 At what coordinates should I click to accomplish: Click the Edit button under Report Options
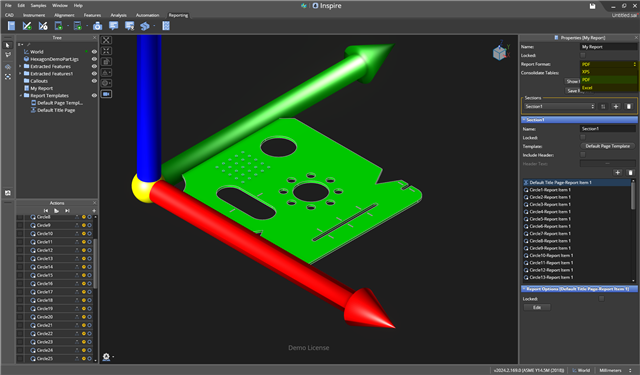tap(537, 307)
